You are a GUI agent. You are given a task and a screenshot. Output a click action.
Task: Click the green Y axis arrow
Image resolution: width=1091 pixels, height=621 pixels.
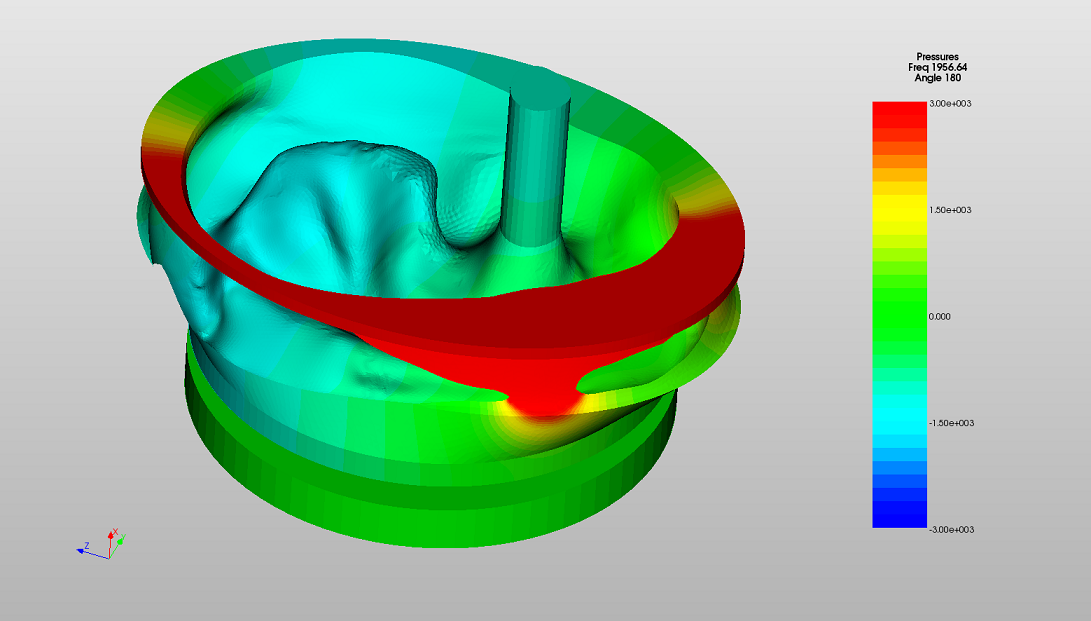pyautogui.click(x=119, y=543)
